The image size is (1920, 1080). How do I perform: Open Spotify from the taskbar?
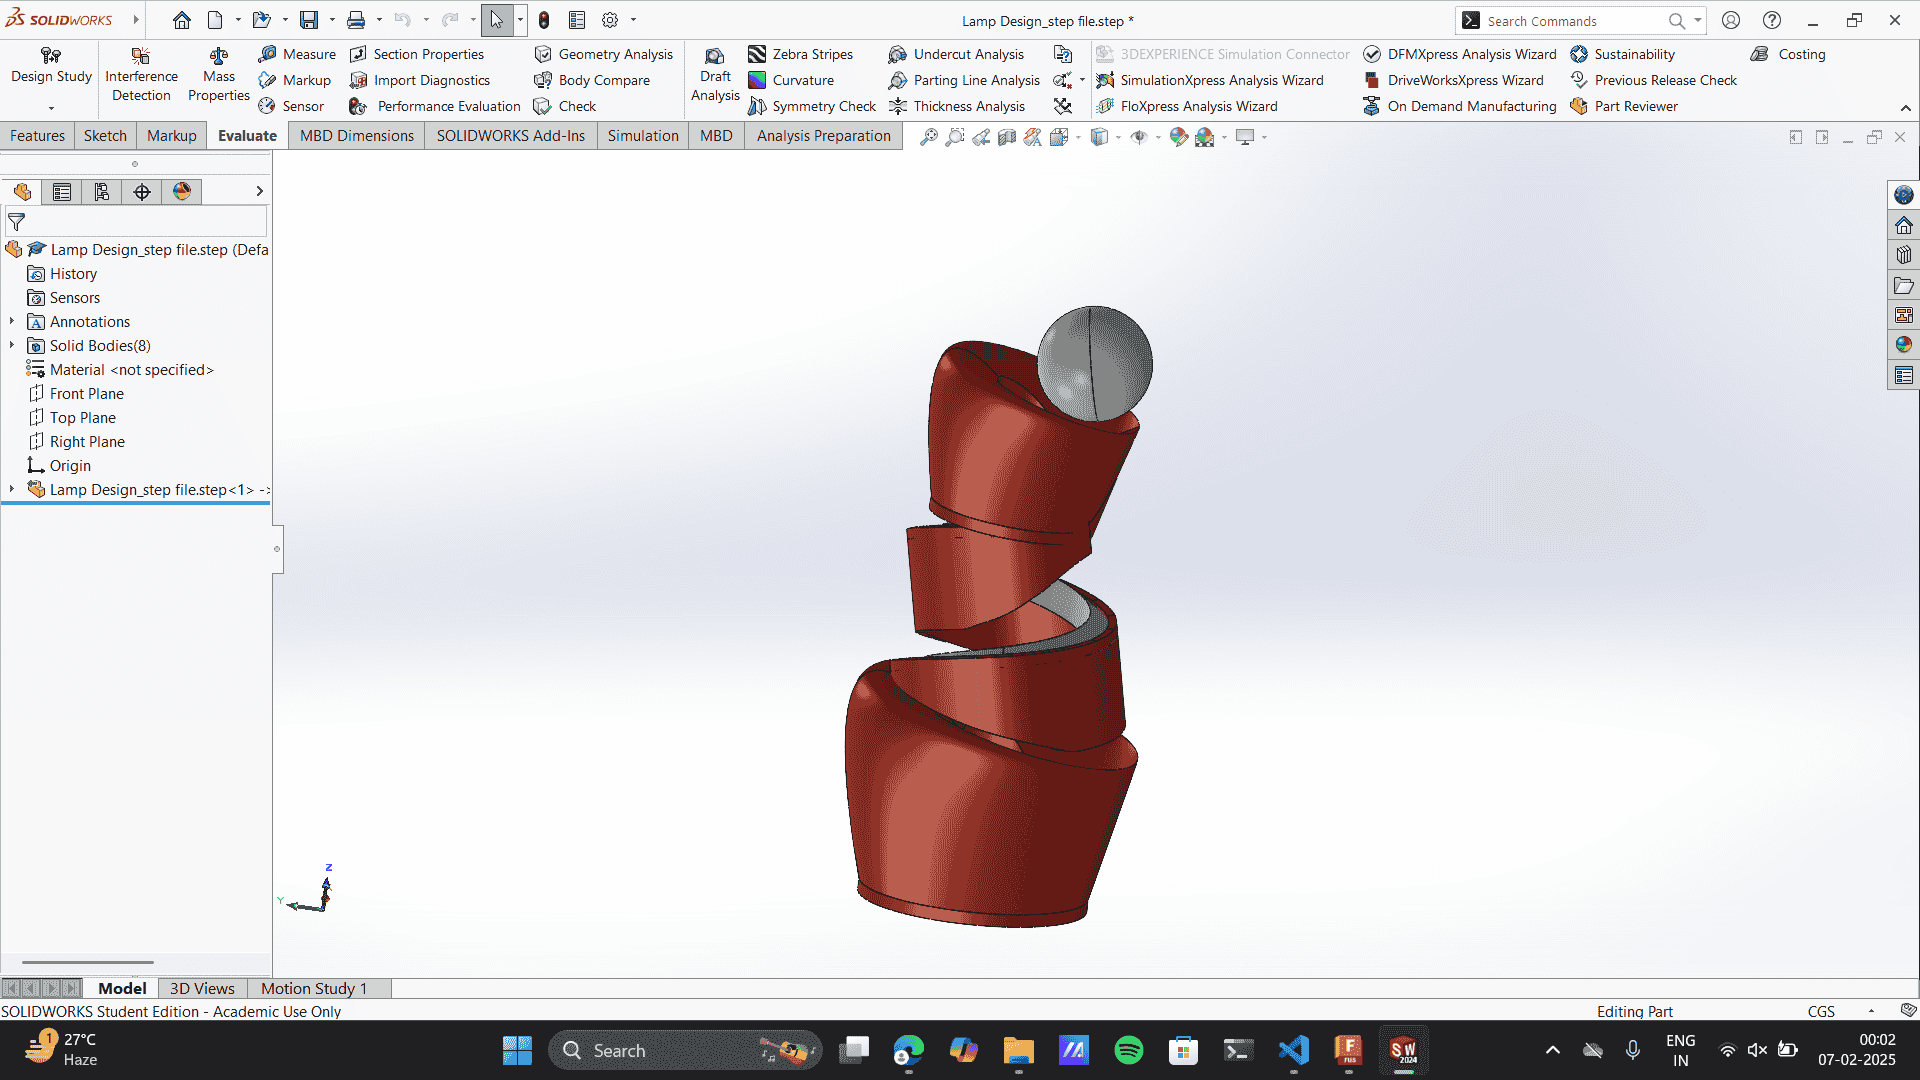pyautogui.click(x=1129, y=1050)
